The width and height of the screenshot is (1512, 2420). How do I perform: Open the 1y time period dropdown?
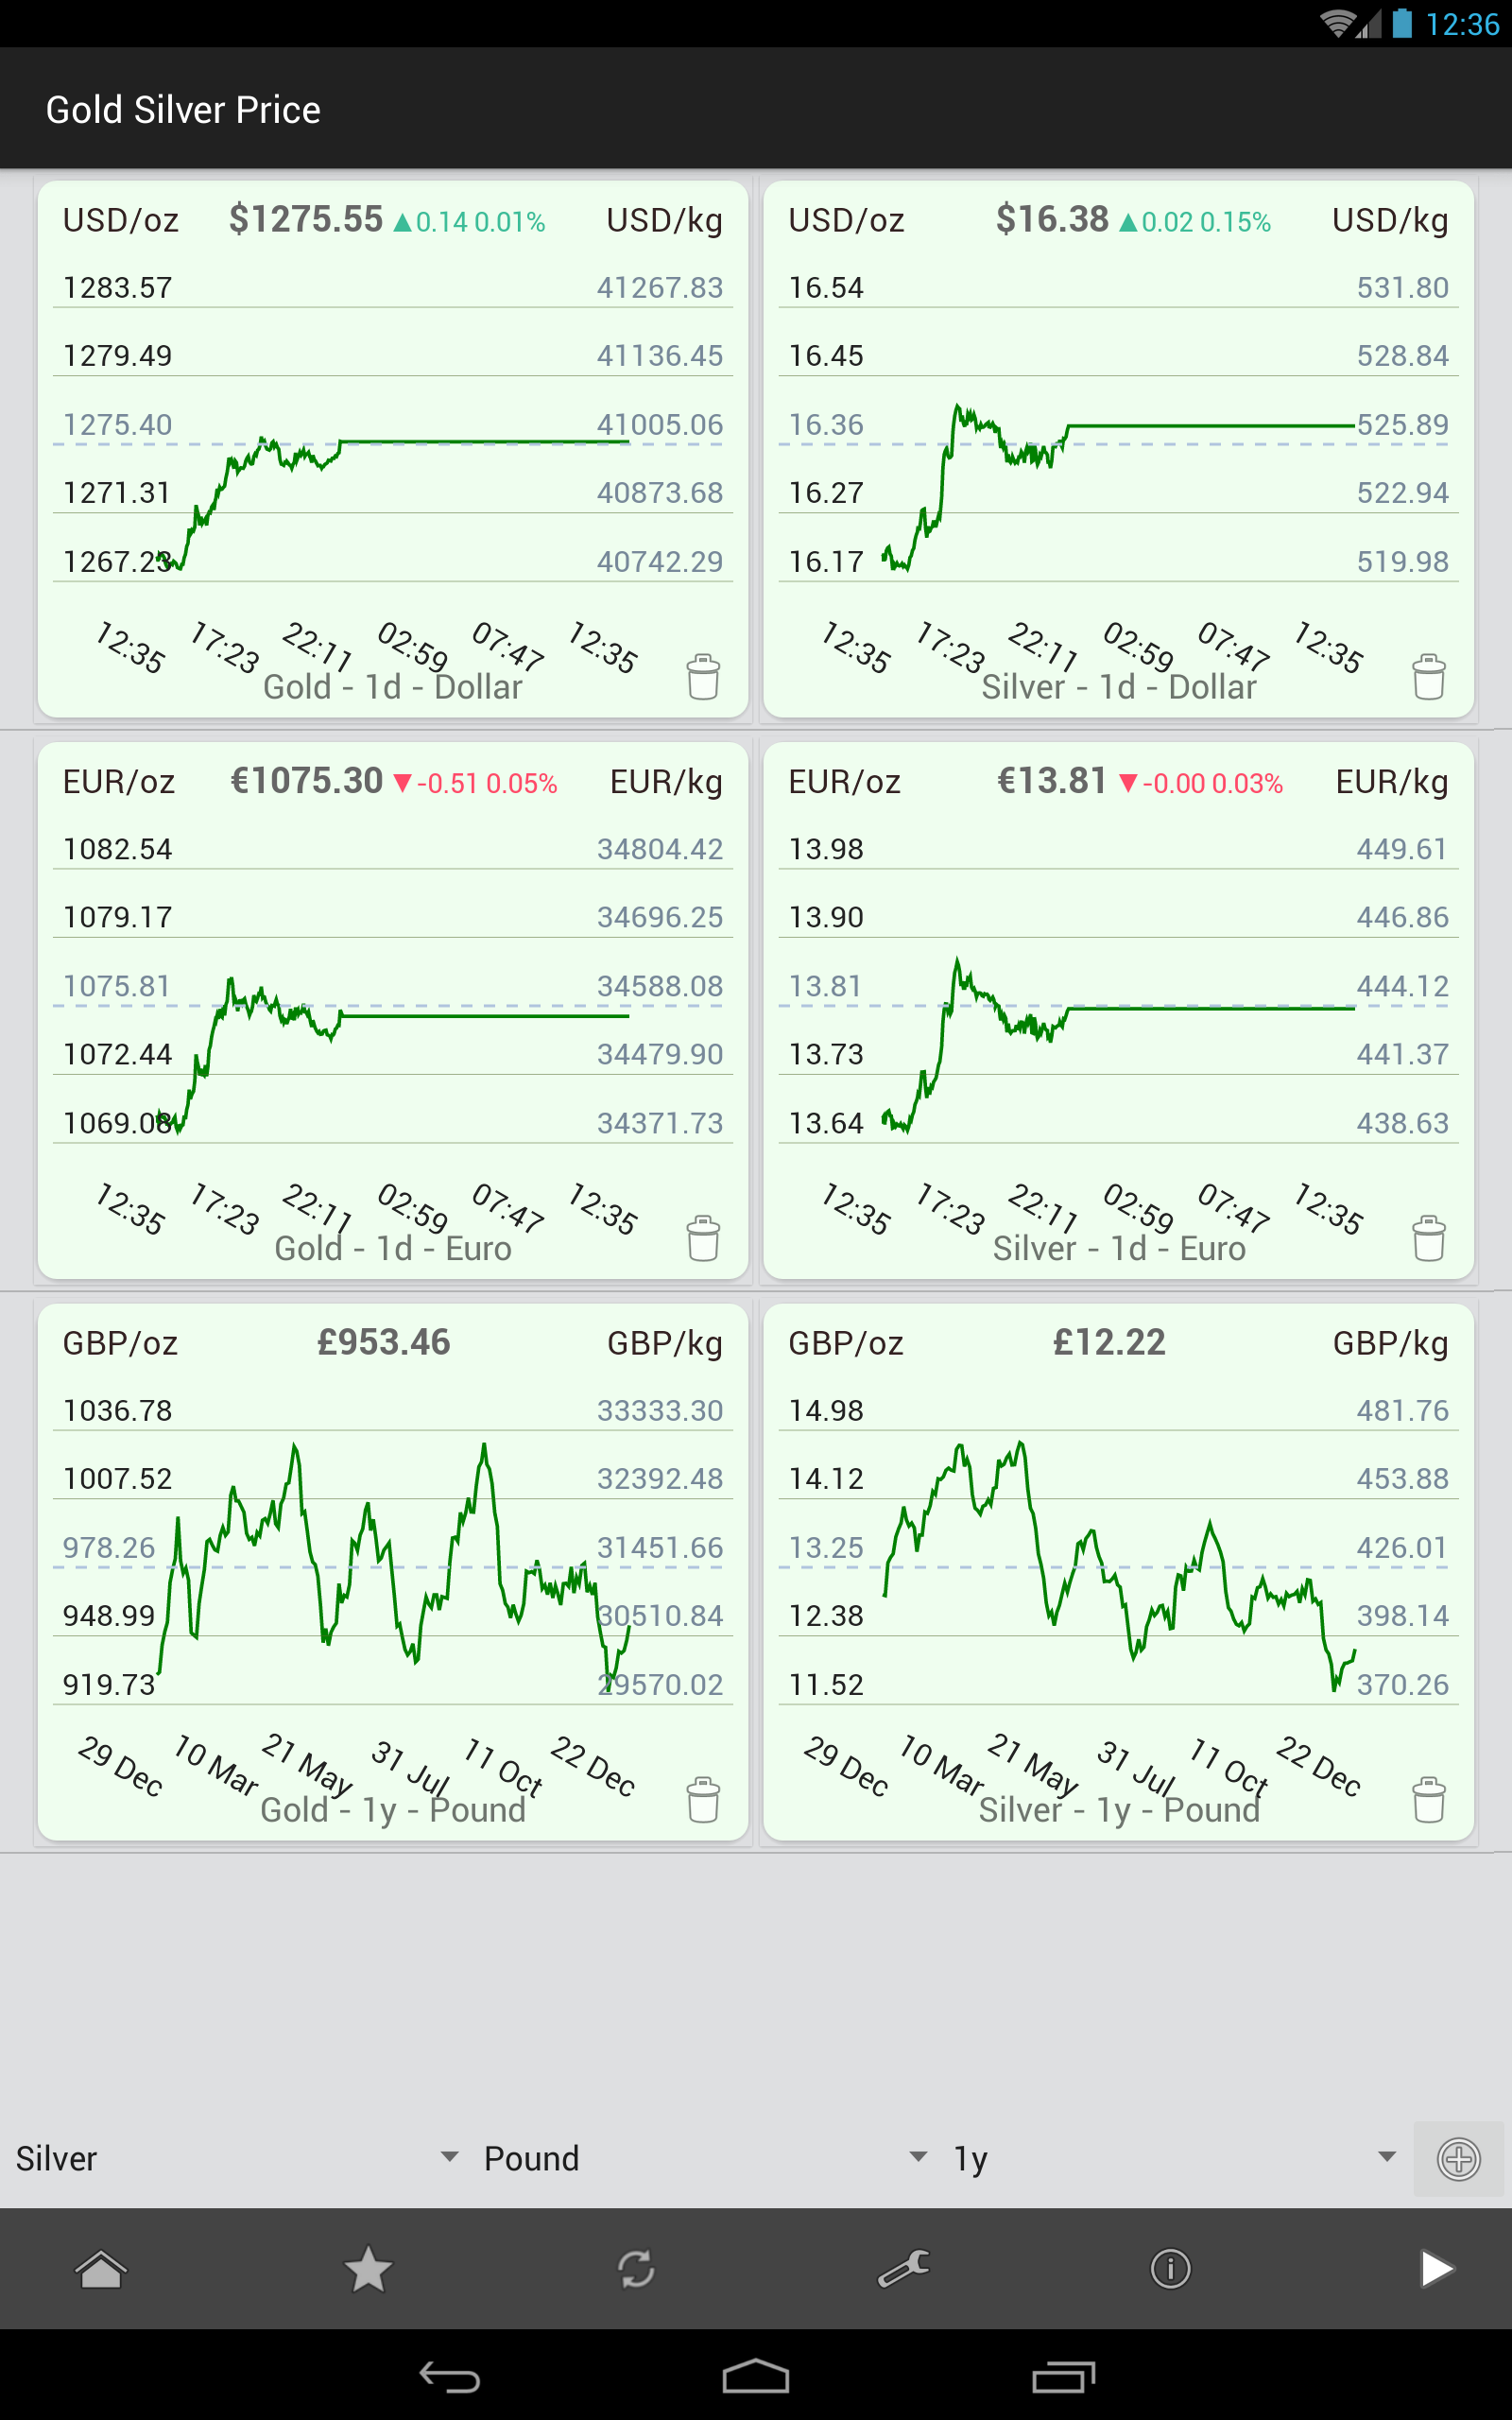coord(1173,2158)
